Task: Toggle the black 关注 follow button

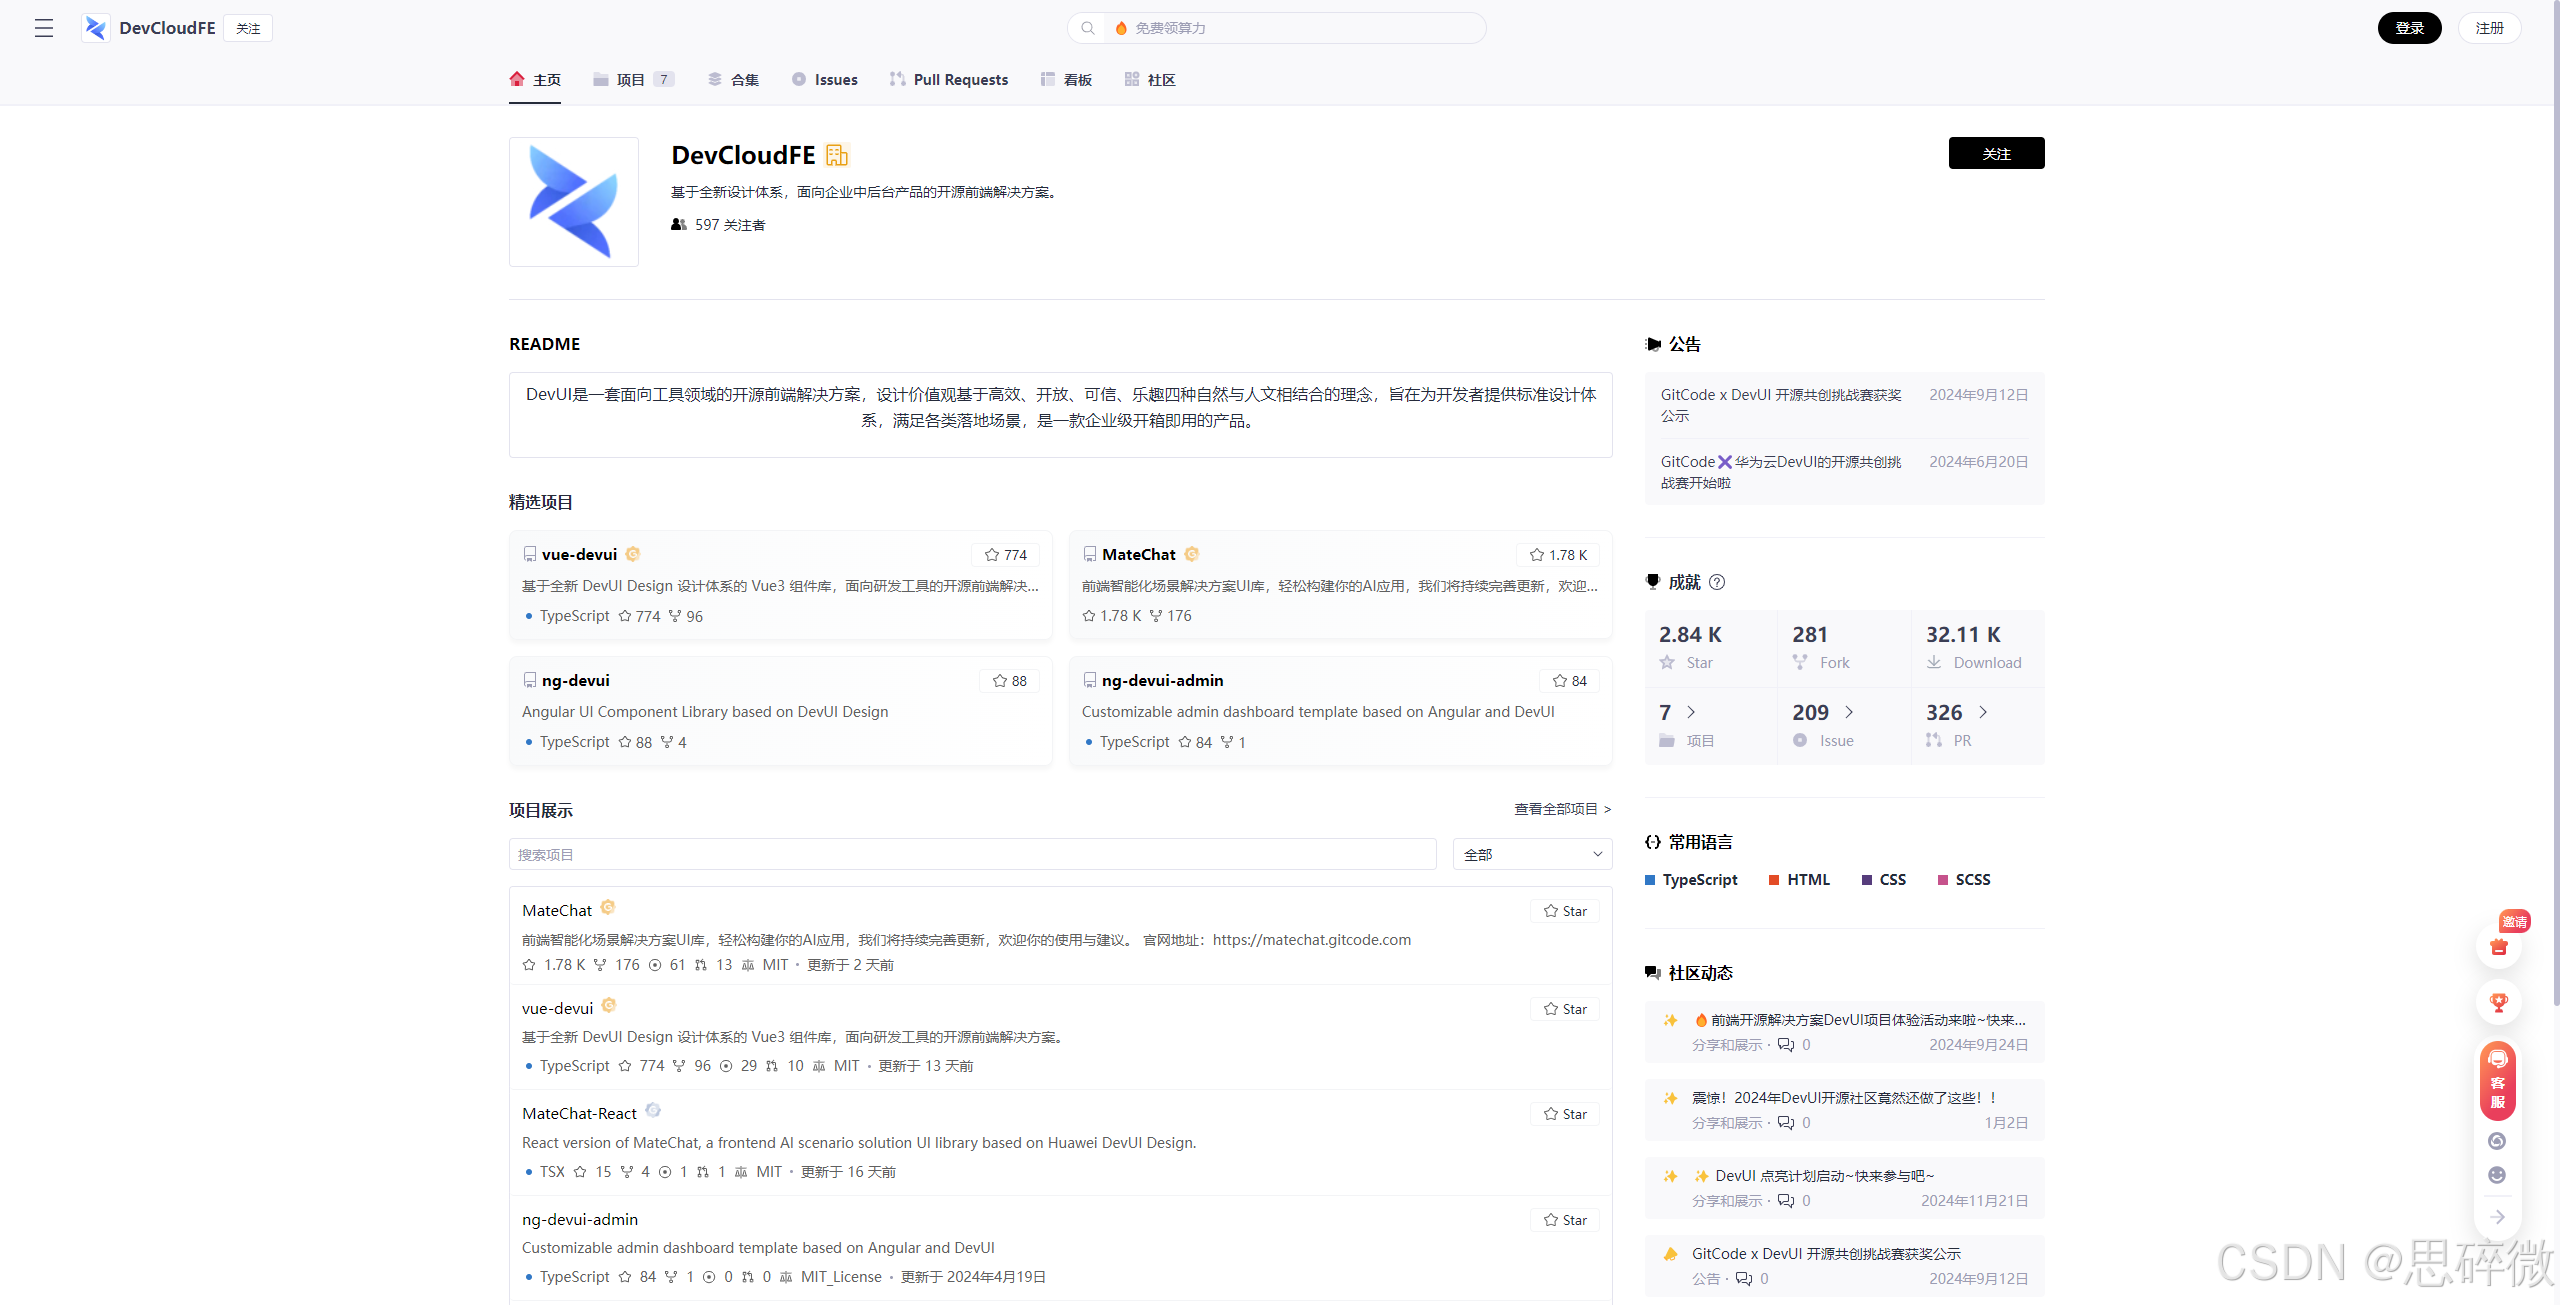Action: click(1996, 153)
